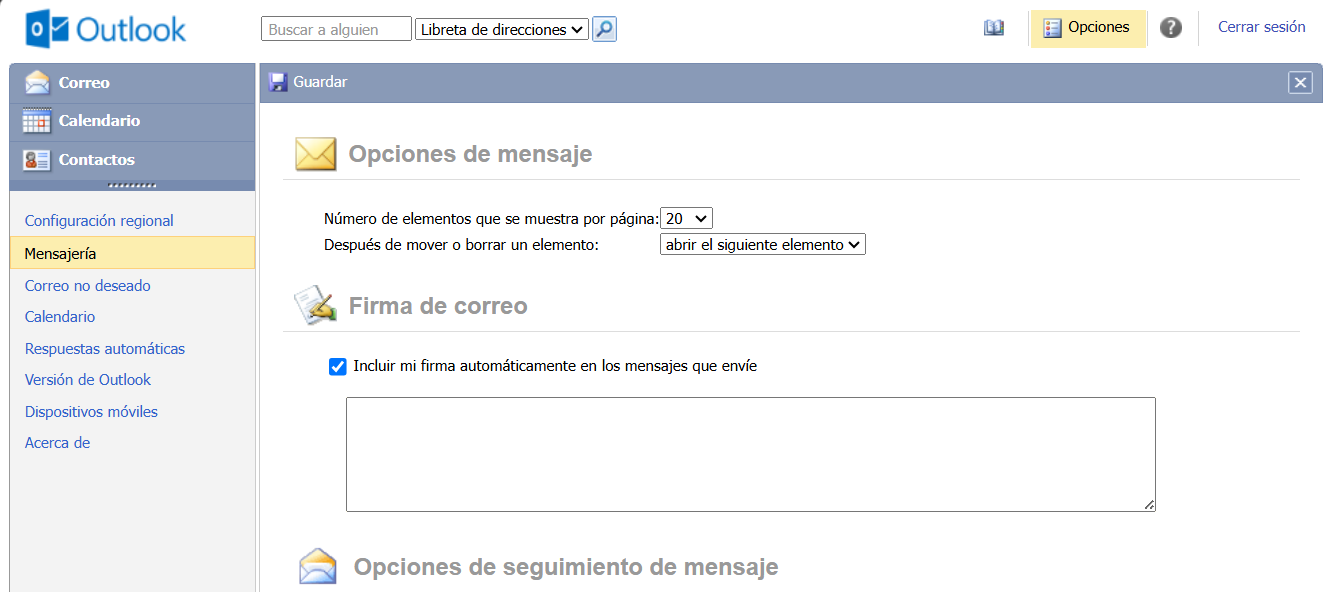1326x592 pixels.
Task: Toggle automatic signature inclusion checkbox
Action: (338, 366)
